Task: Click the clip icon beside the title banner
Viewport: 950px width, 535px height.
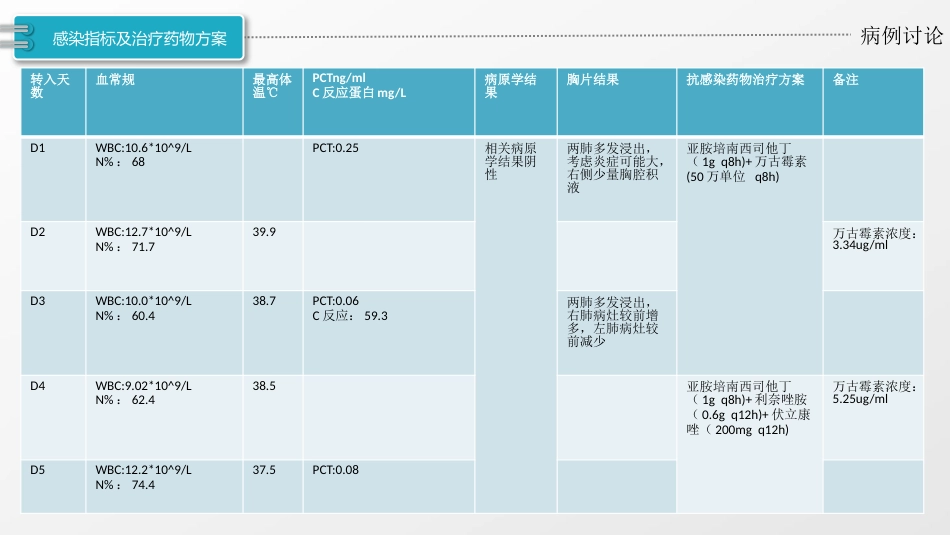Action: (16, 37)
